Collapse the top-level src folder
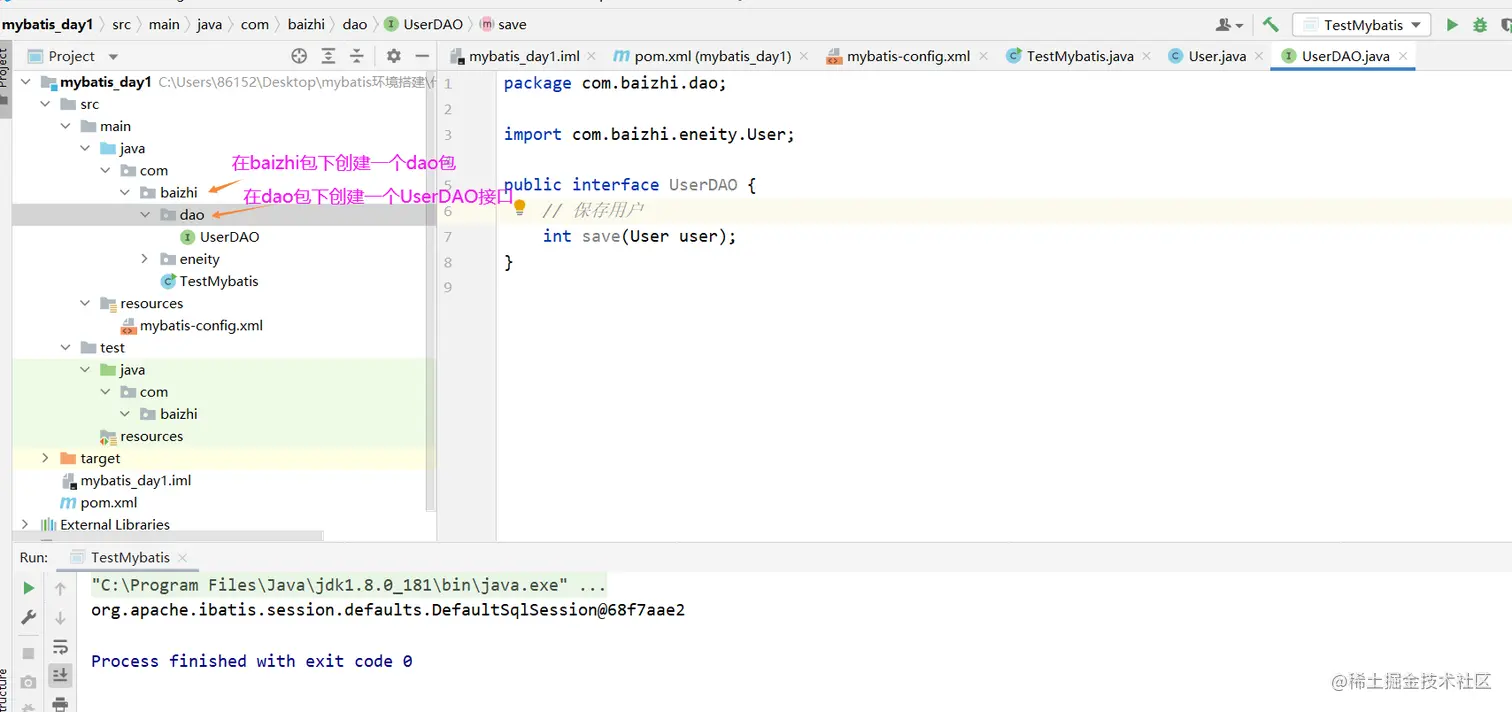 (45, 104)
